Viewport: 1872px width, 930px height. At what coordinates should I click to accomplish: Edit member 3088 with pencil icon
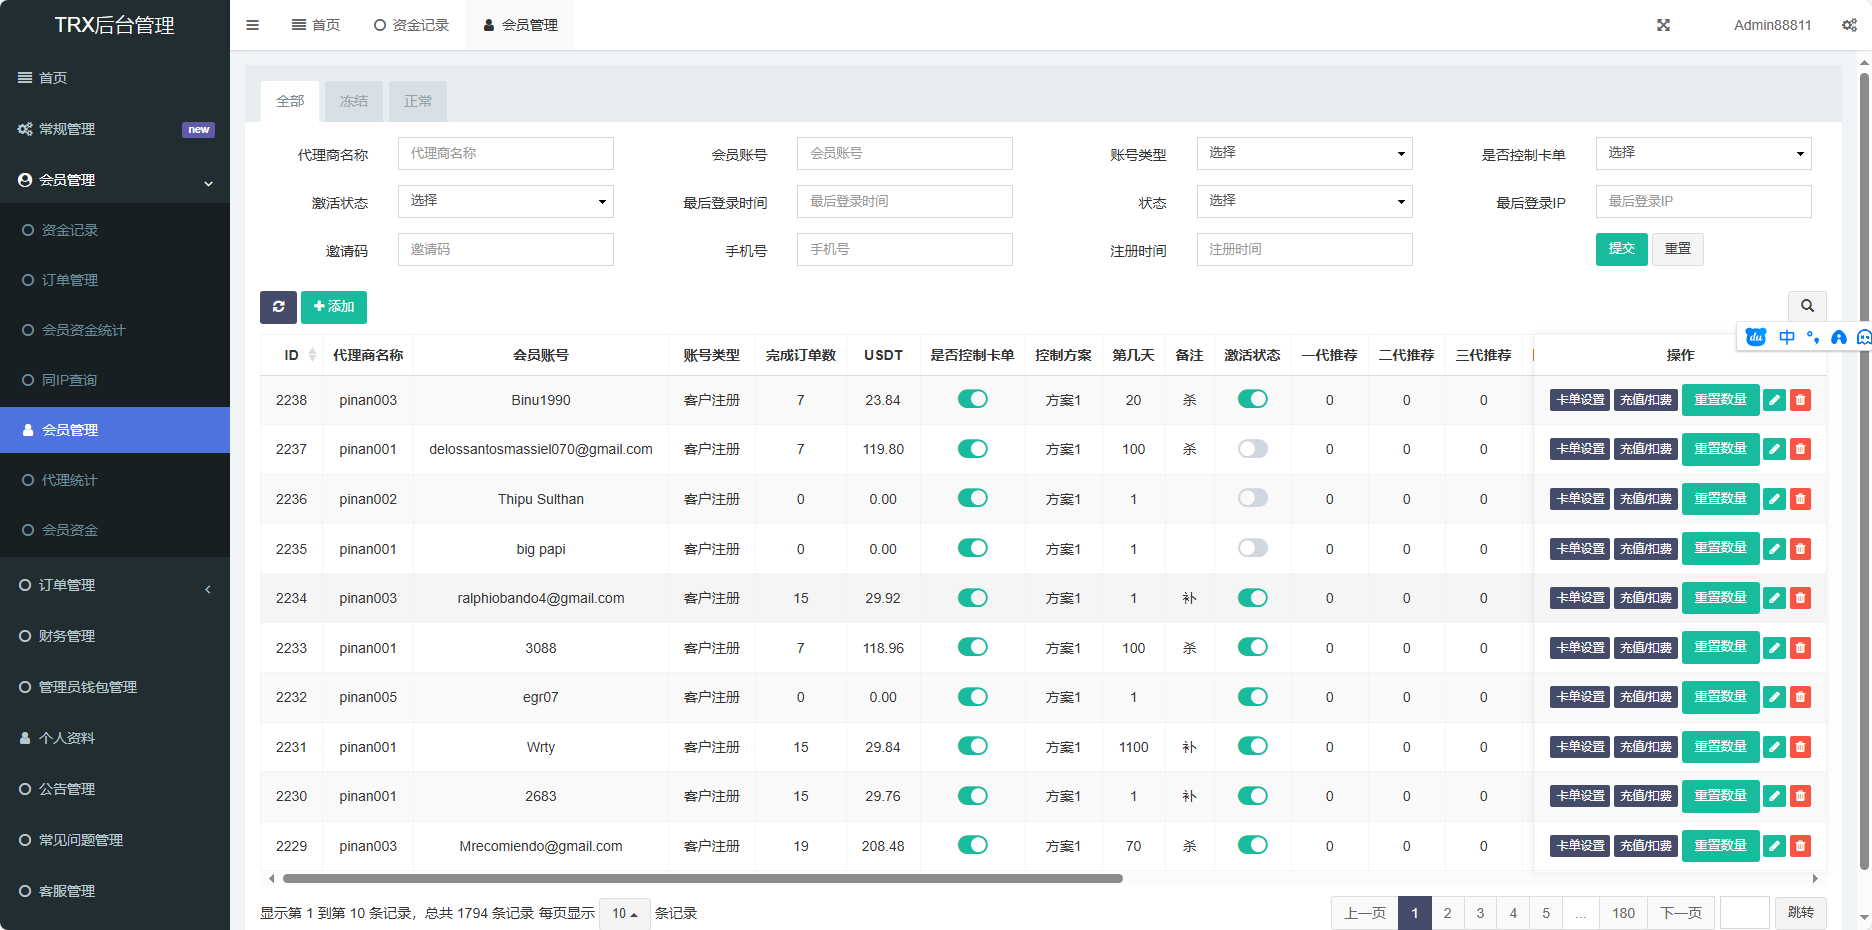(1774, 648)
